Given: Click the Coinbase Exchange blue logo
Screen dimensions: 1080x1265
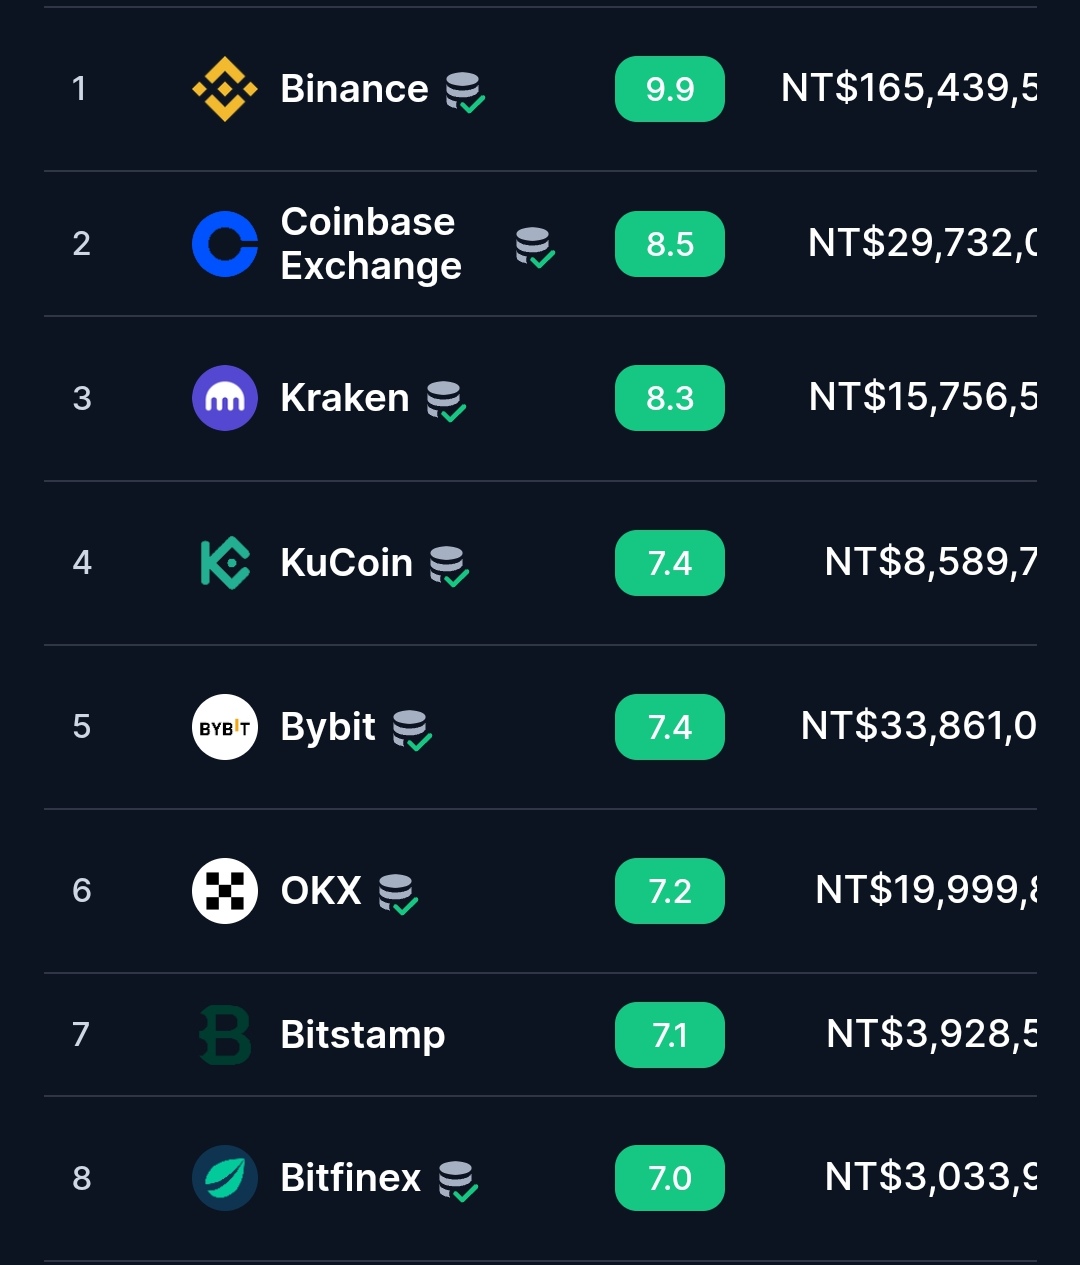Looking at the screenshot, I should [225, 244].
